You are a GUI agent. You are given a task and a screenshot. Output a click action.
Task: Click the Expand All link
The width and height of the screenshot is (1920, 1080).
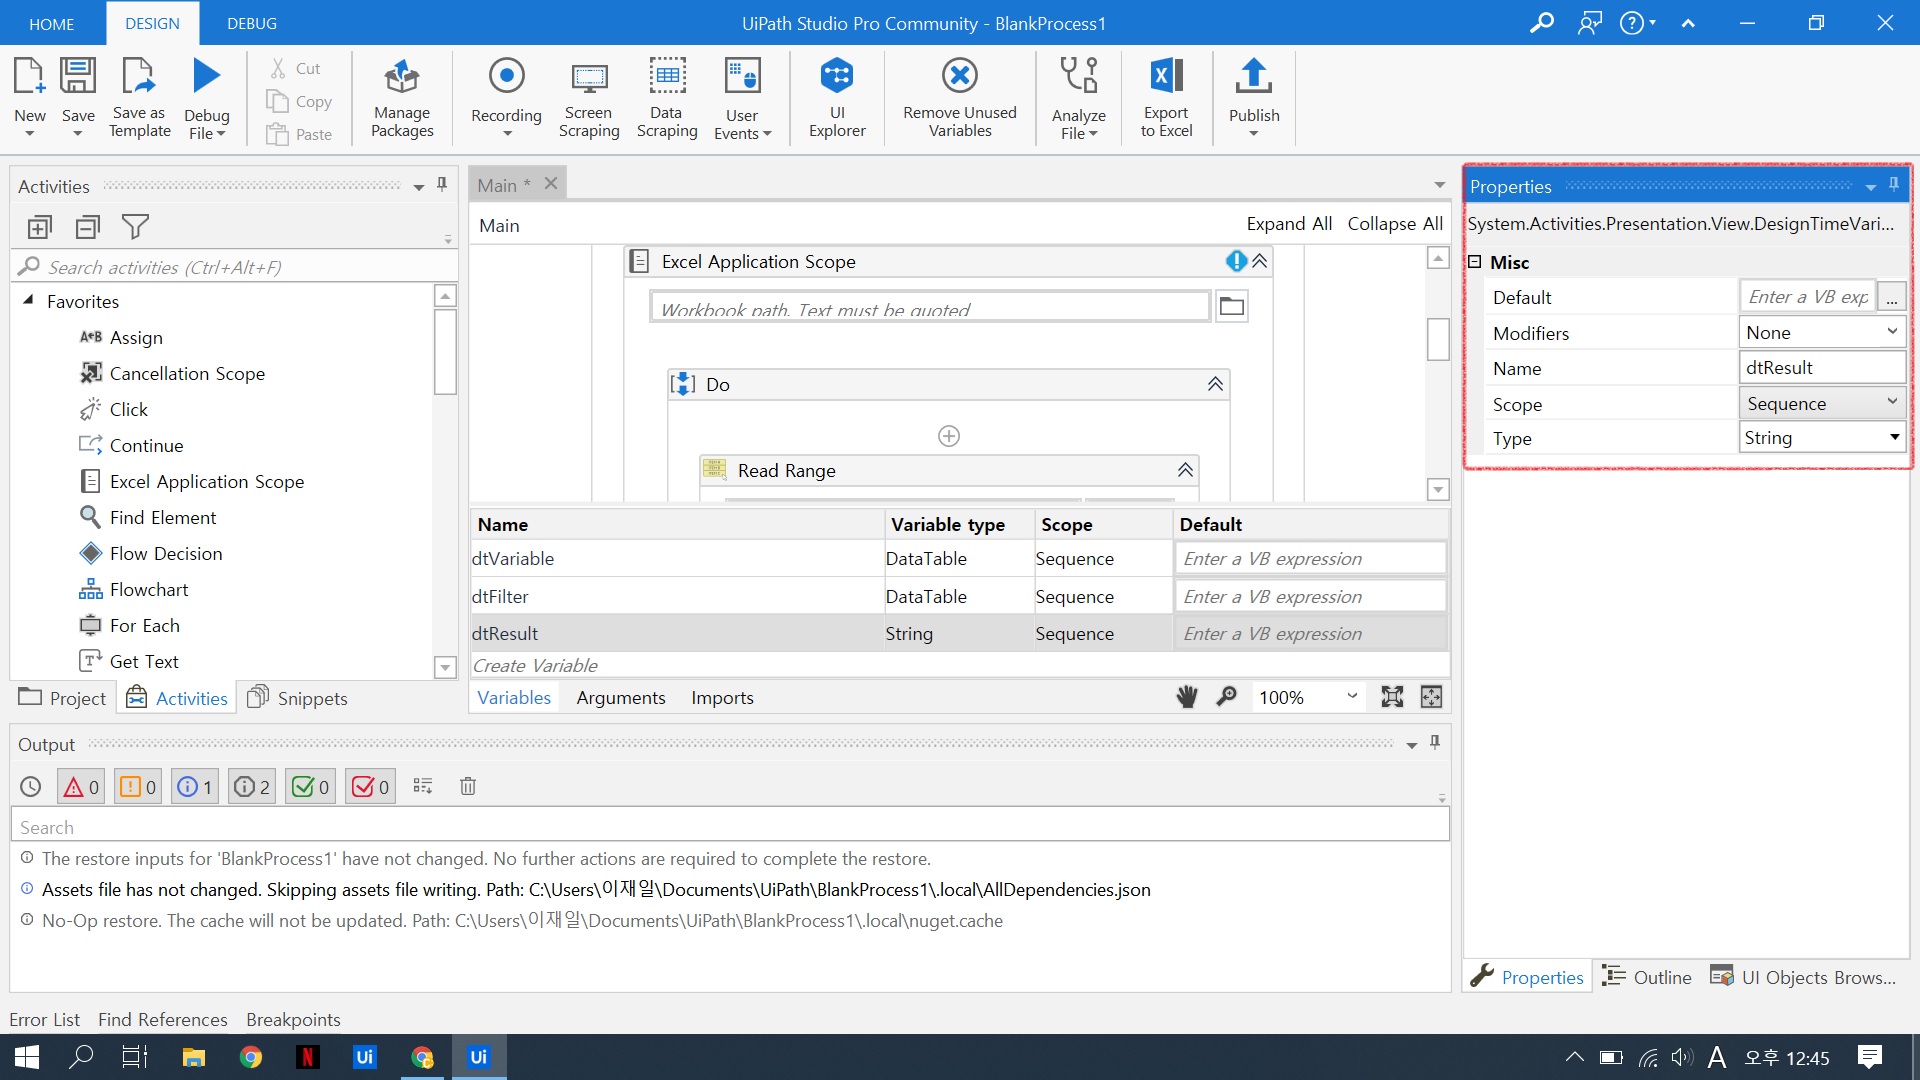(x=1288, y=224)
